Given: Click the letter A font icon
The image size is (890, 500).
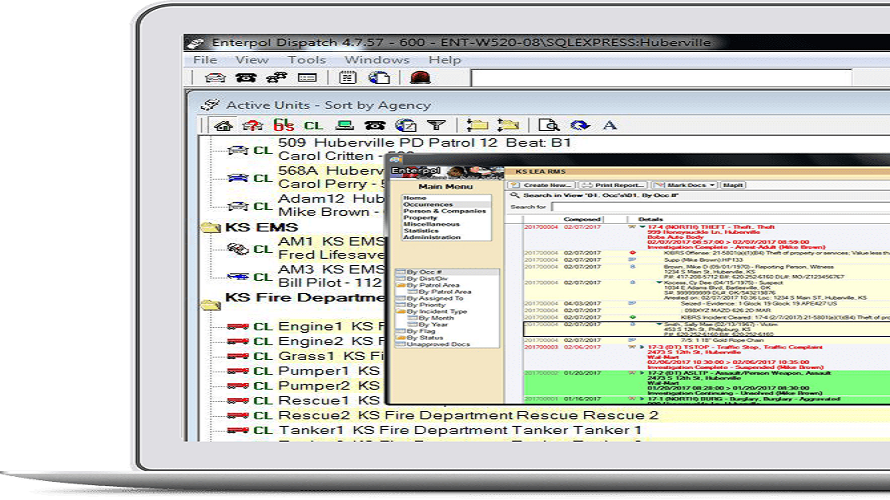Looking at the screenshot, I should pyautogui.click(x=609, y=126).
